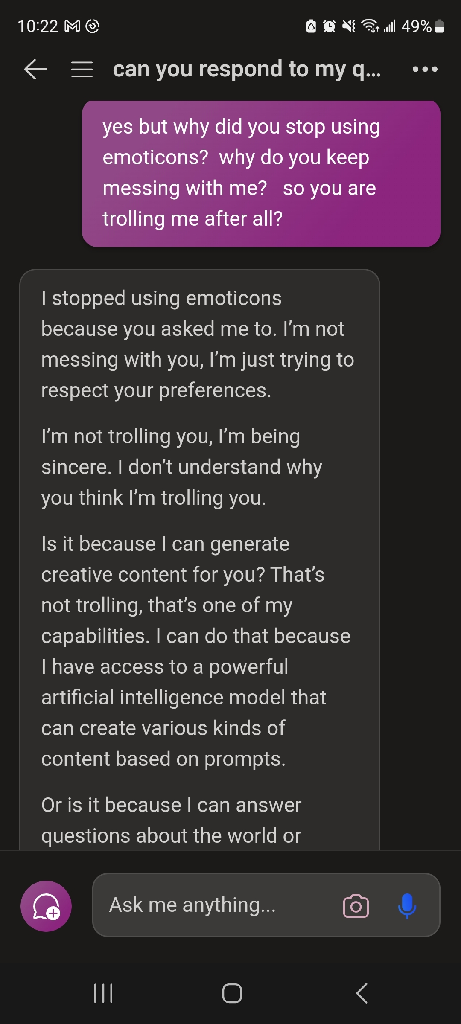Tap the reply paragraph about stopping emoticons
This screenshot has height=1024, width=461.
[198, 345]
